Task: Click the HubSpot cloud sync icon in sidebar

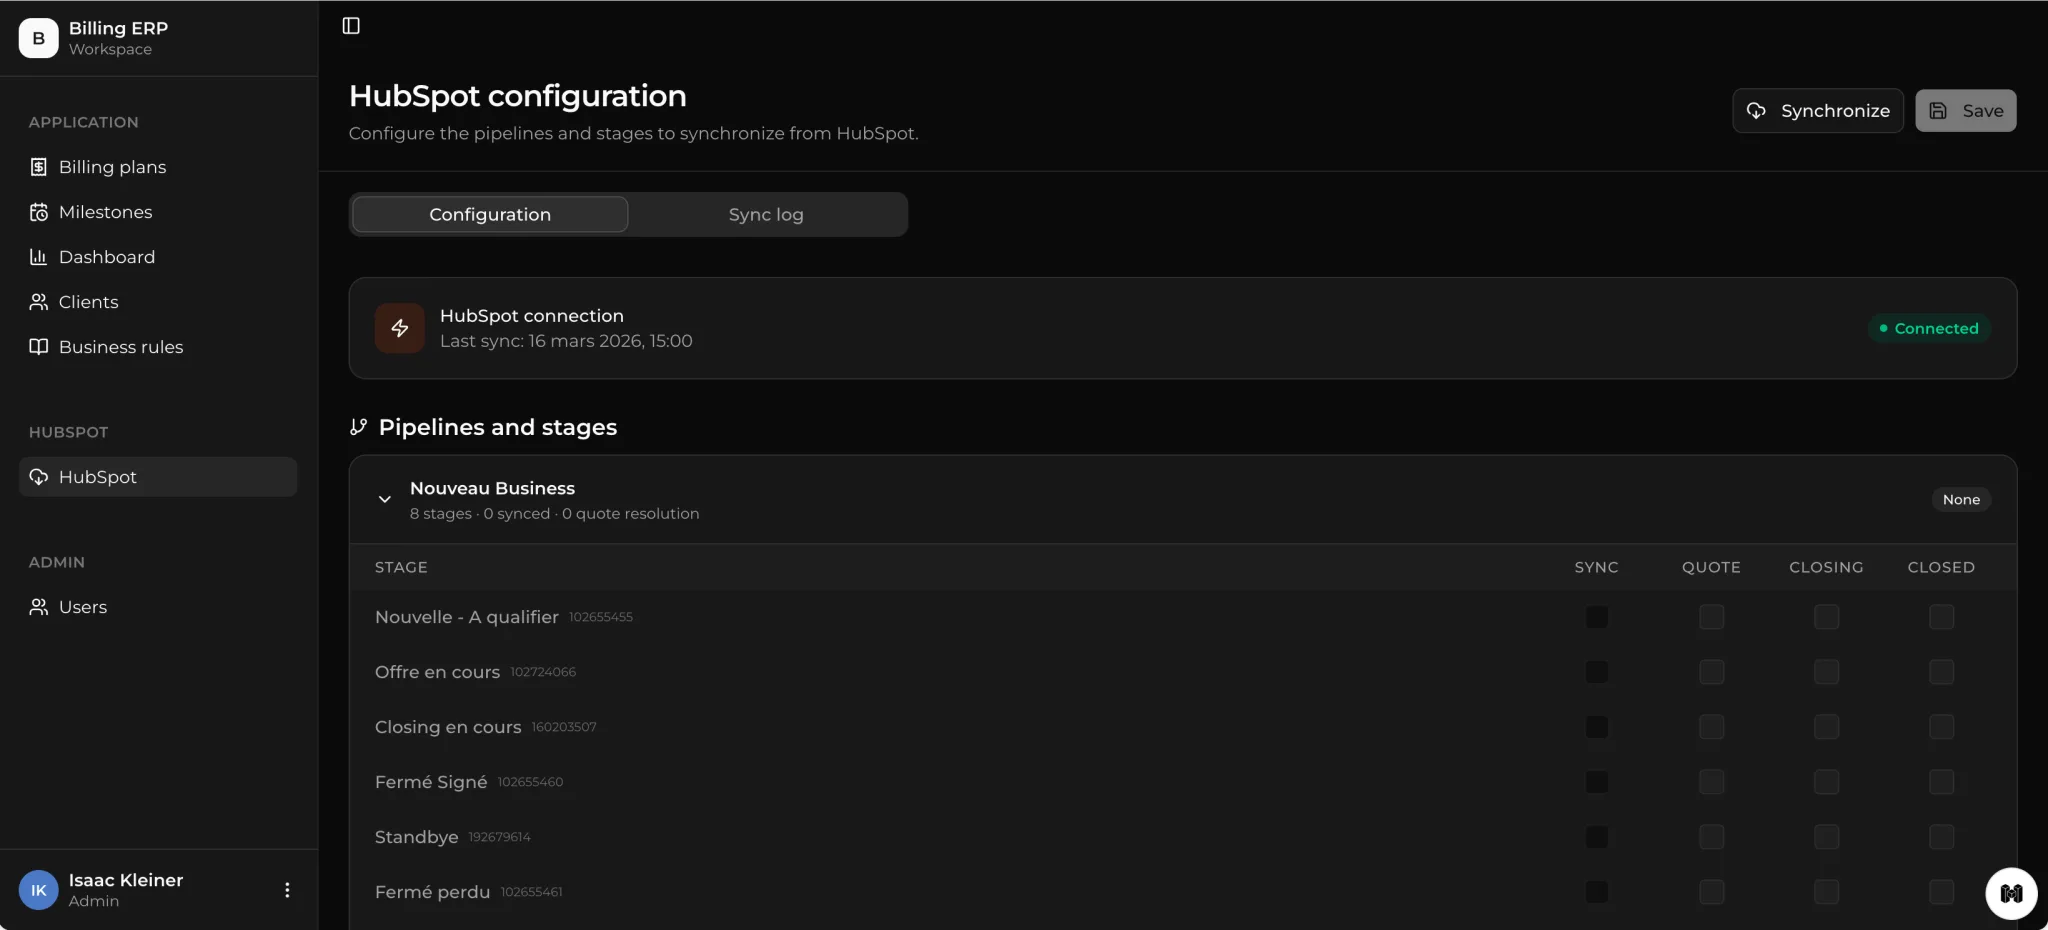Action: [39, 477]
